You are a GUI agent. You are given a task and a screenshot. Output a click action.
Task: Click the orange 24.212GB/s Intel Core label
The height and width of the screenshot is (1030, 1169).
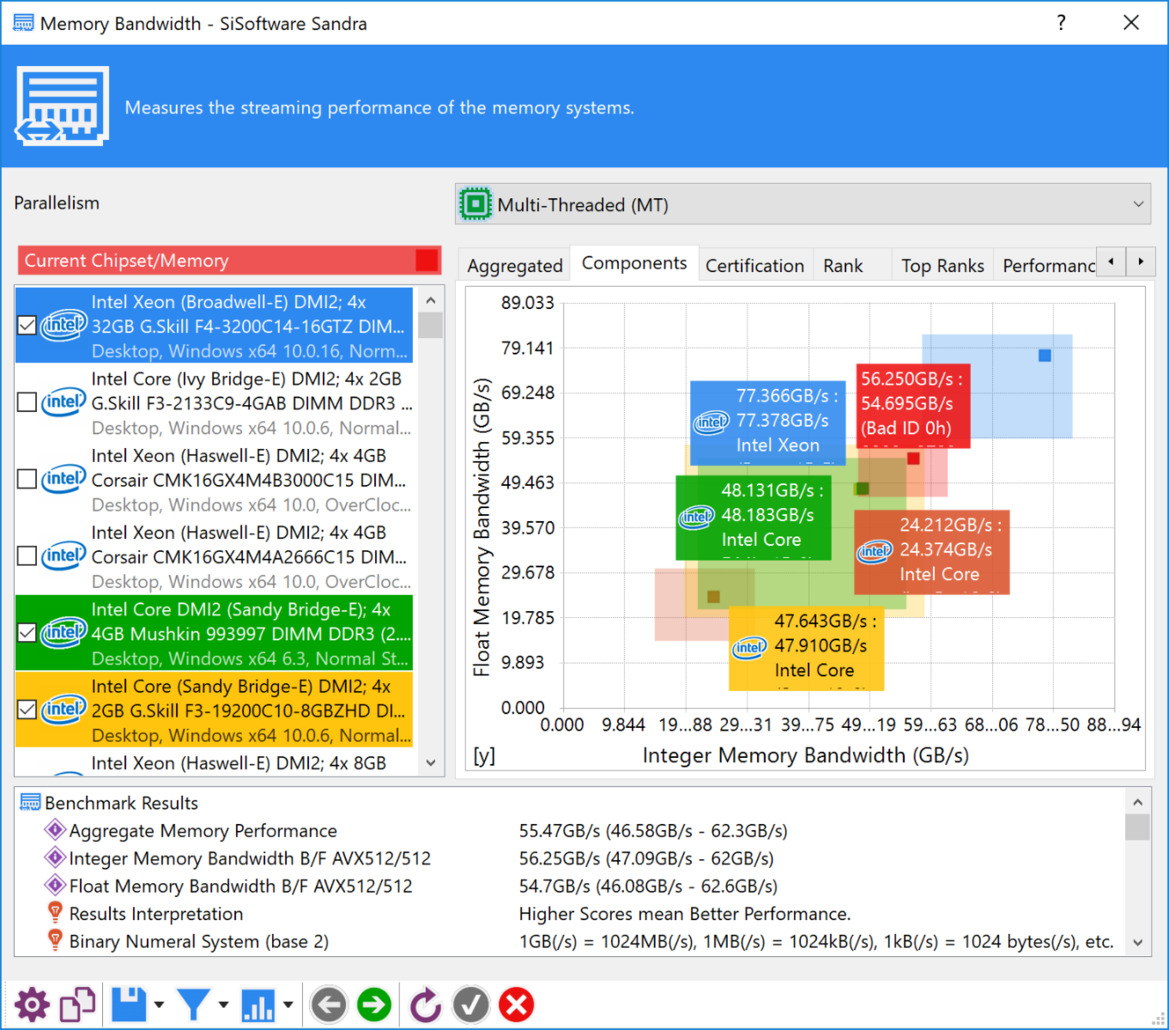(932, 552)
